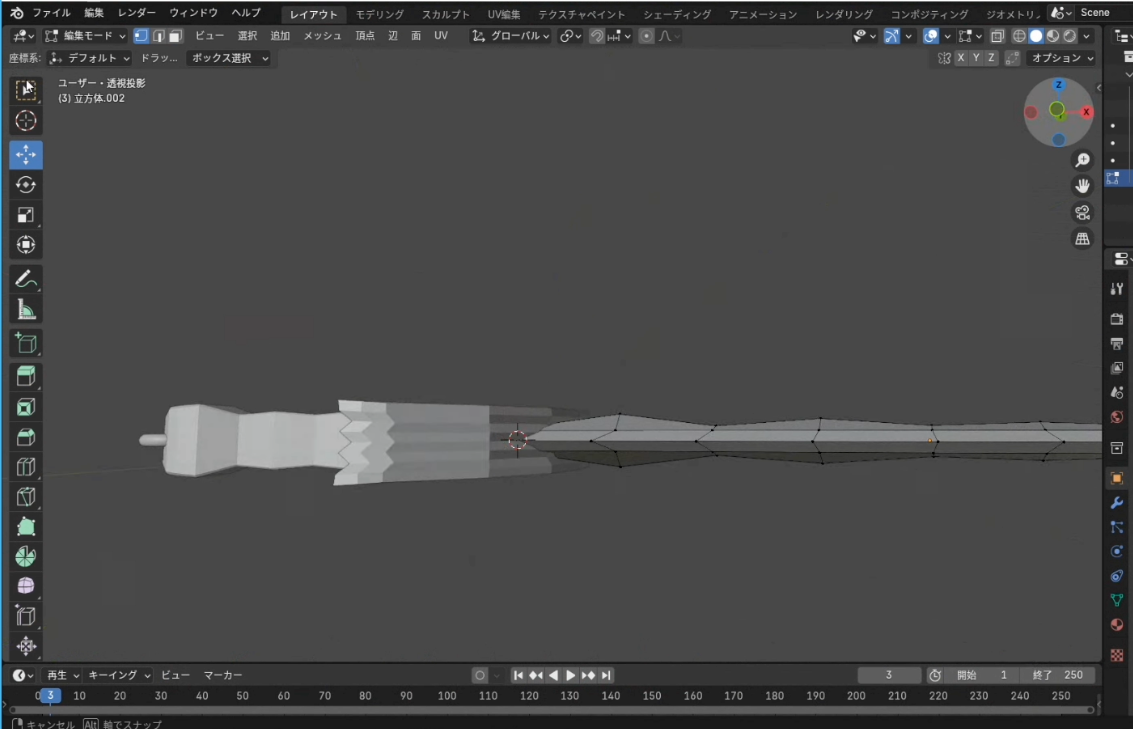Select the Measure tool
The height and width of the screenshot is (729, 1133).
(x=26, y=310)
